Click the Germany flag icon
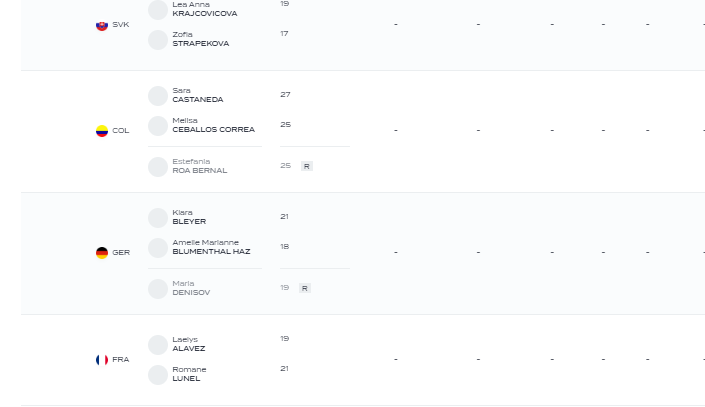The width and height of the screenshot is (705, 407). 102,253
